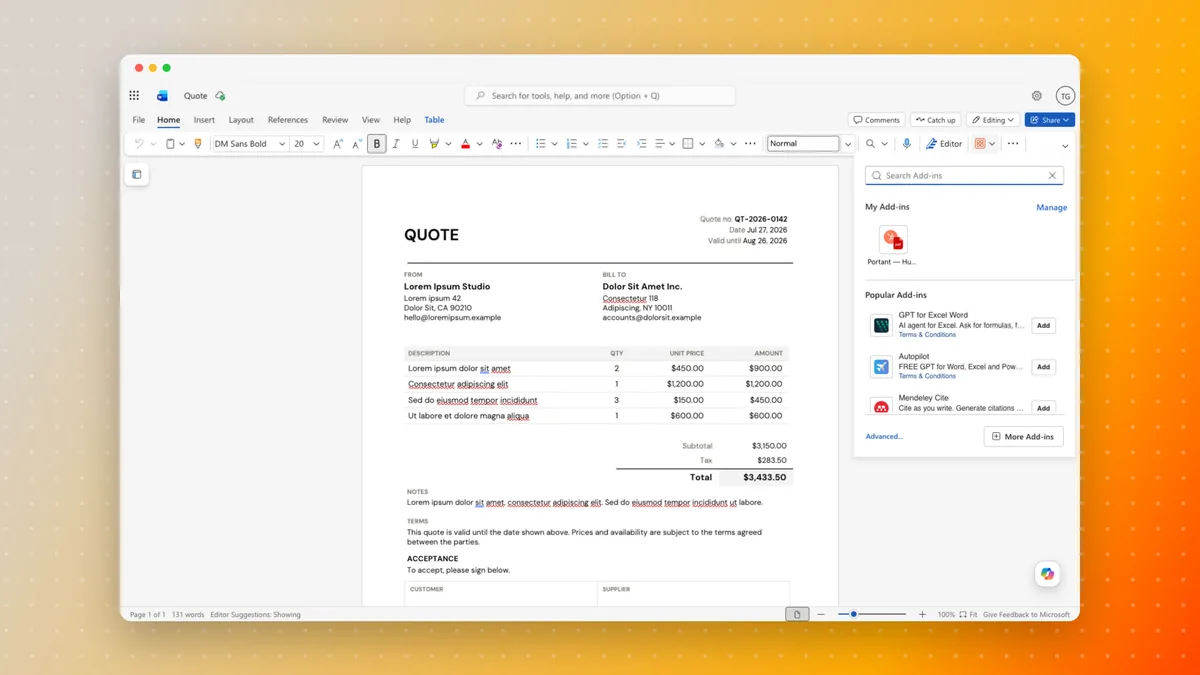Clear text formatting
Viewport: 1200px width, 675px height.
point(497,144)
